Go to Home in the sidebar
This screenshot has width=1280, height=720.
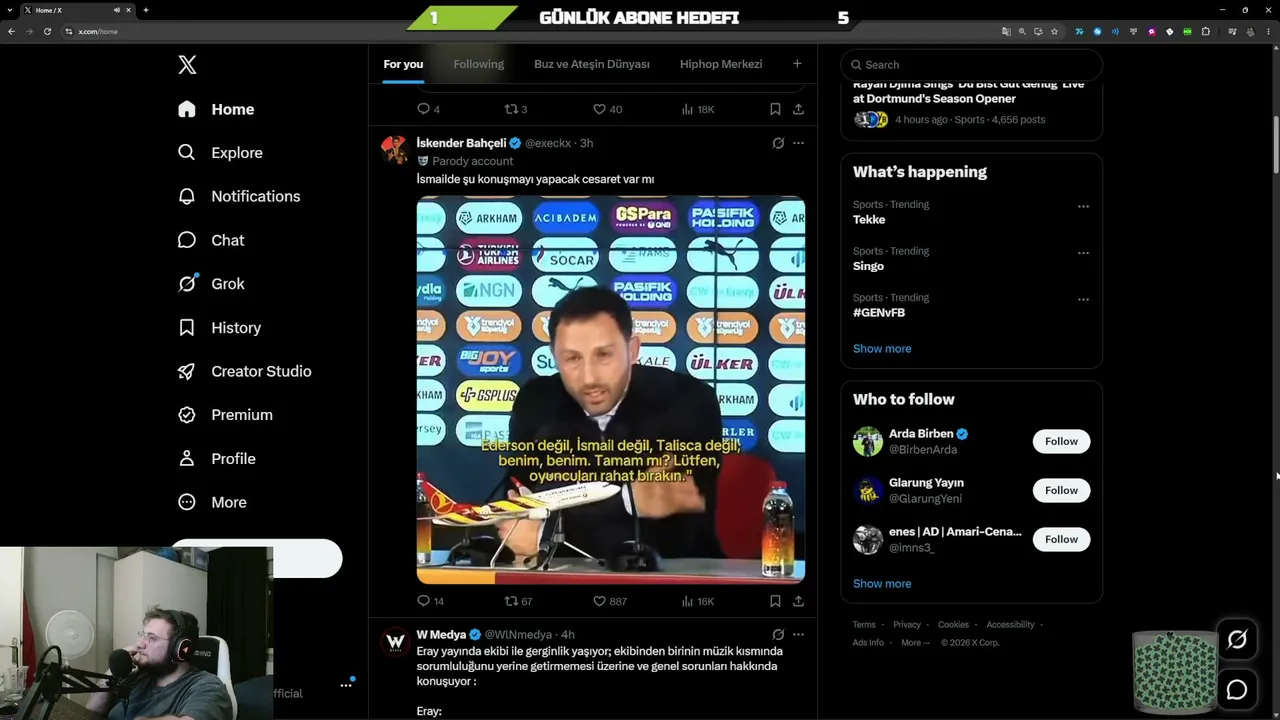[216, 109]
